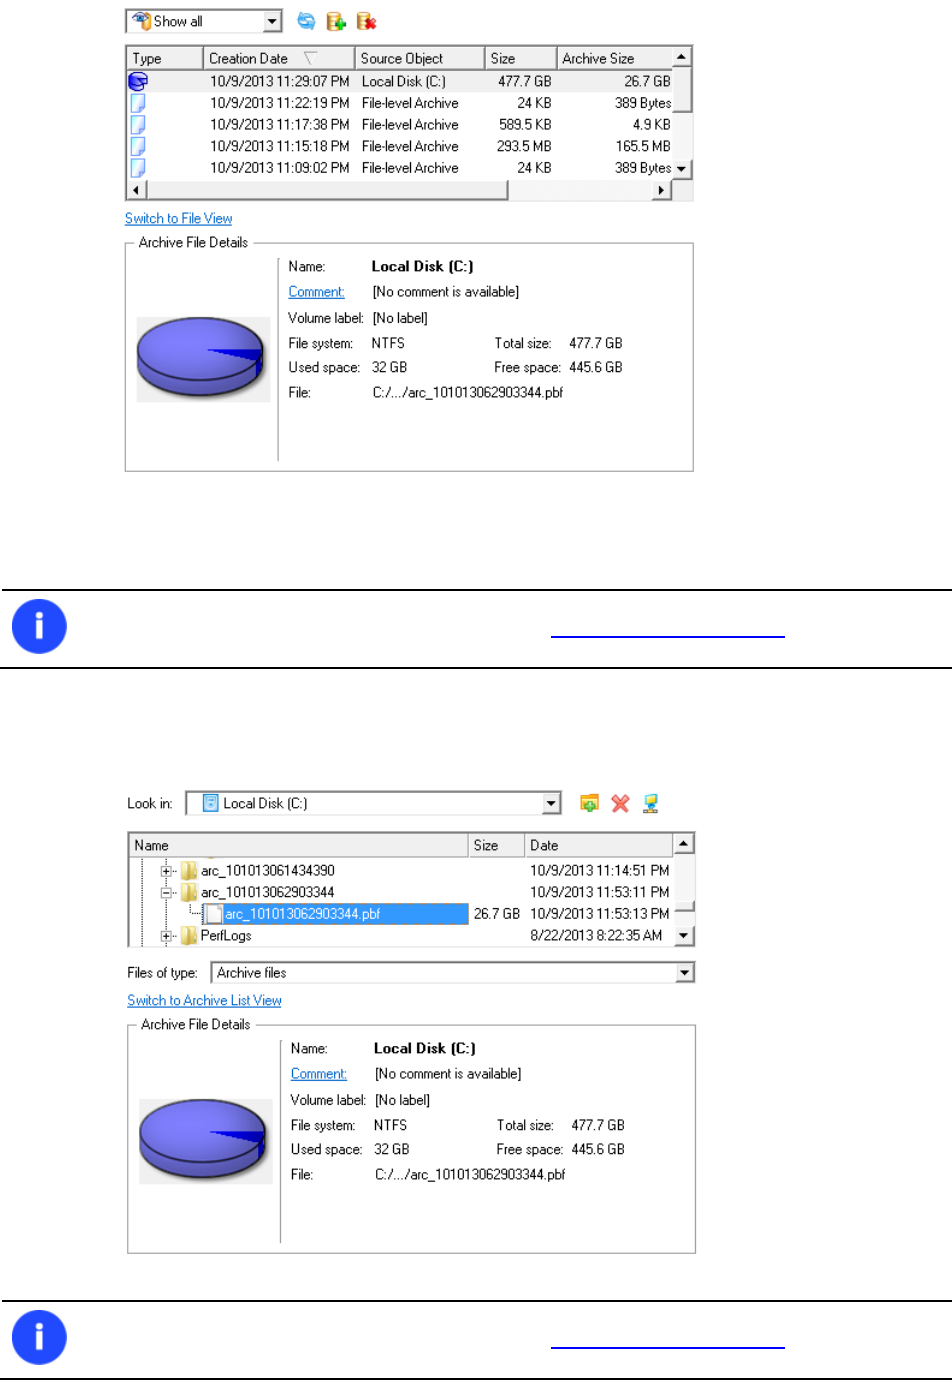Click the Size column header in file view

[497, 846]
